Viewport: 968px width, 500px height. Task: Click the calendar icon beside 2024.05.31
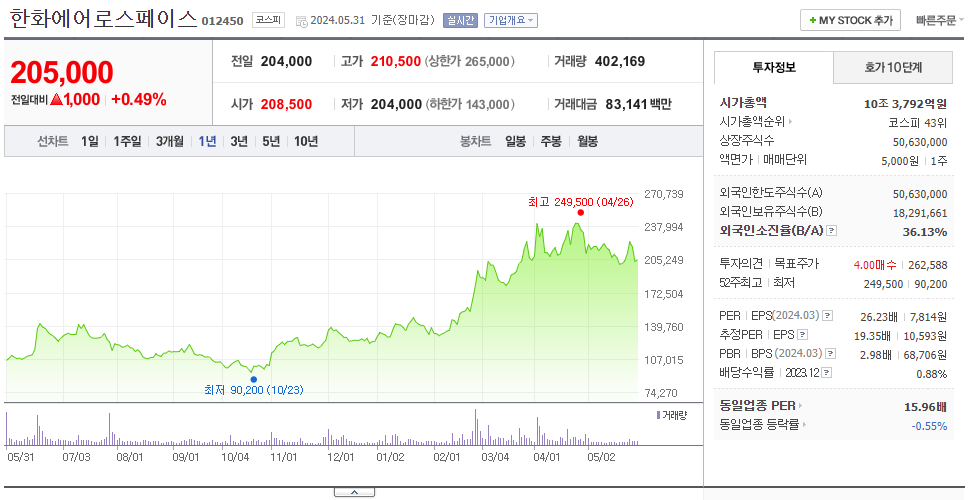click(x=301, y=21)
